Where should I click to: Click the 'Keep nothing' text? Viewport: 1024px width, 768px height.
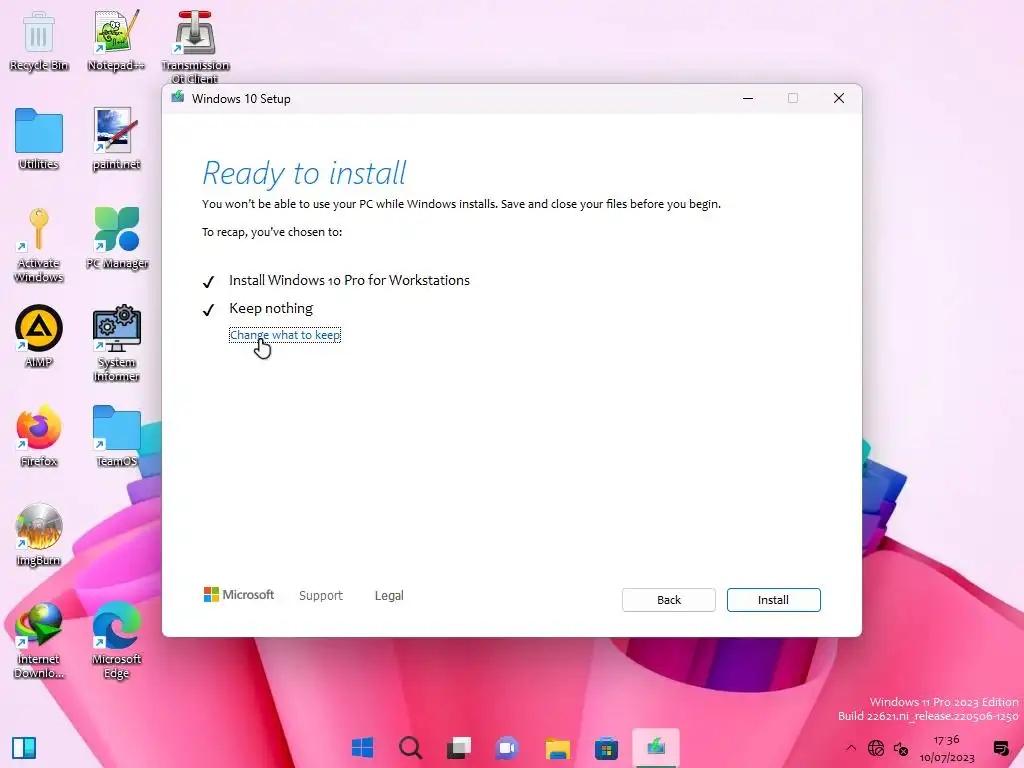pyautogui.click(x=271, y=308)
